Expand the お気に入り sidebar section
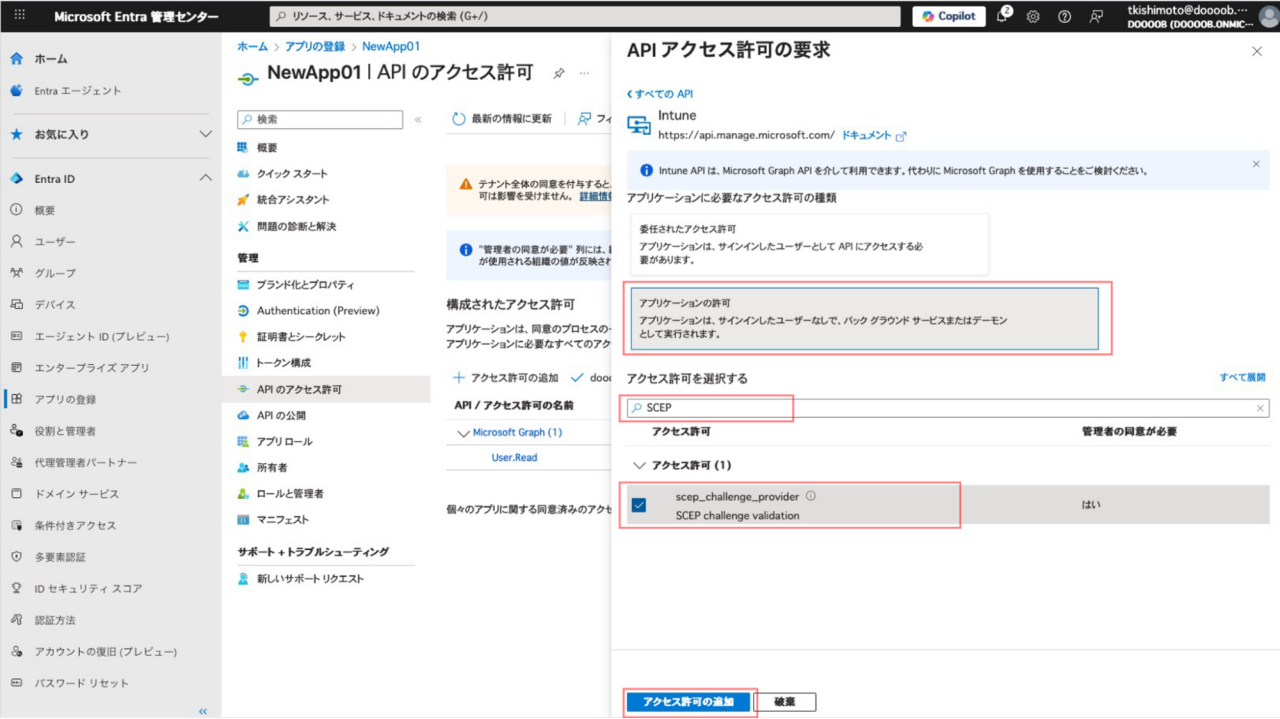 [205, 134]
